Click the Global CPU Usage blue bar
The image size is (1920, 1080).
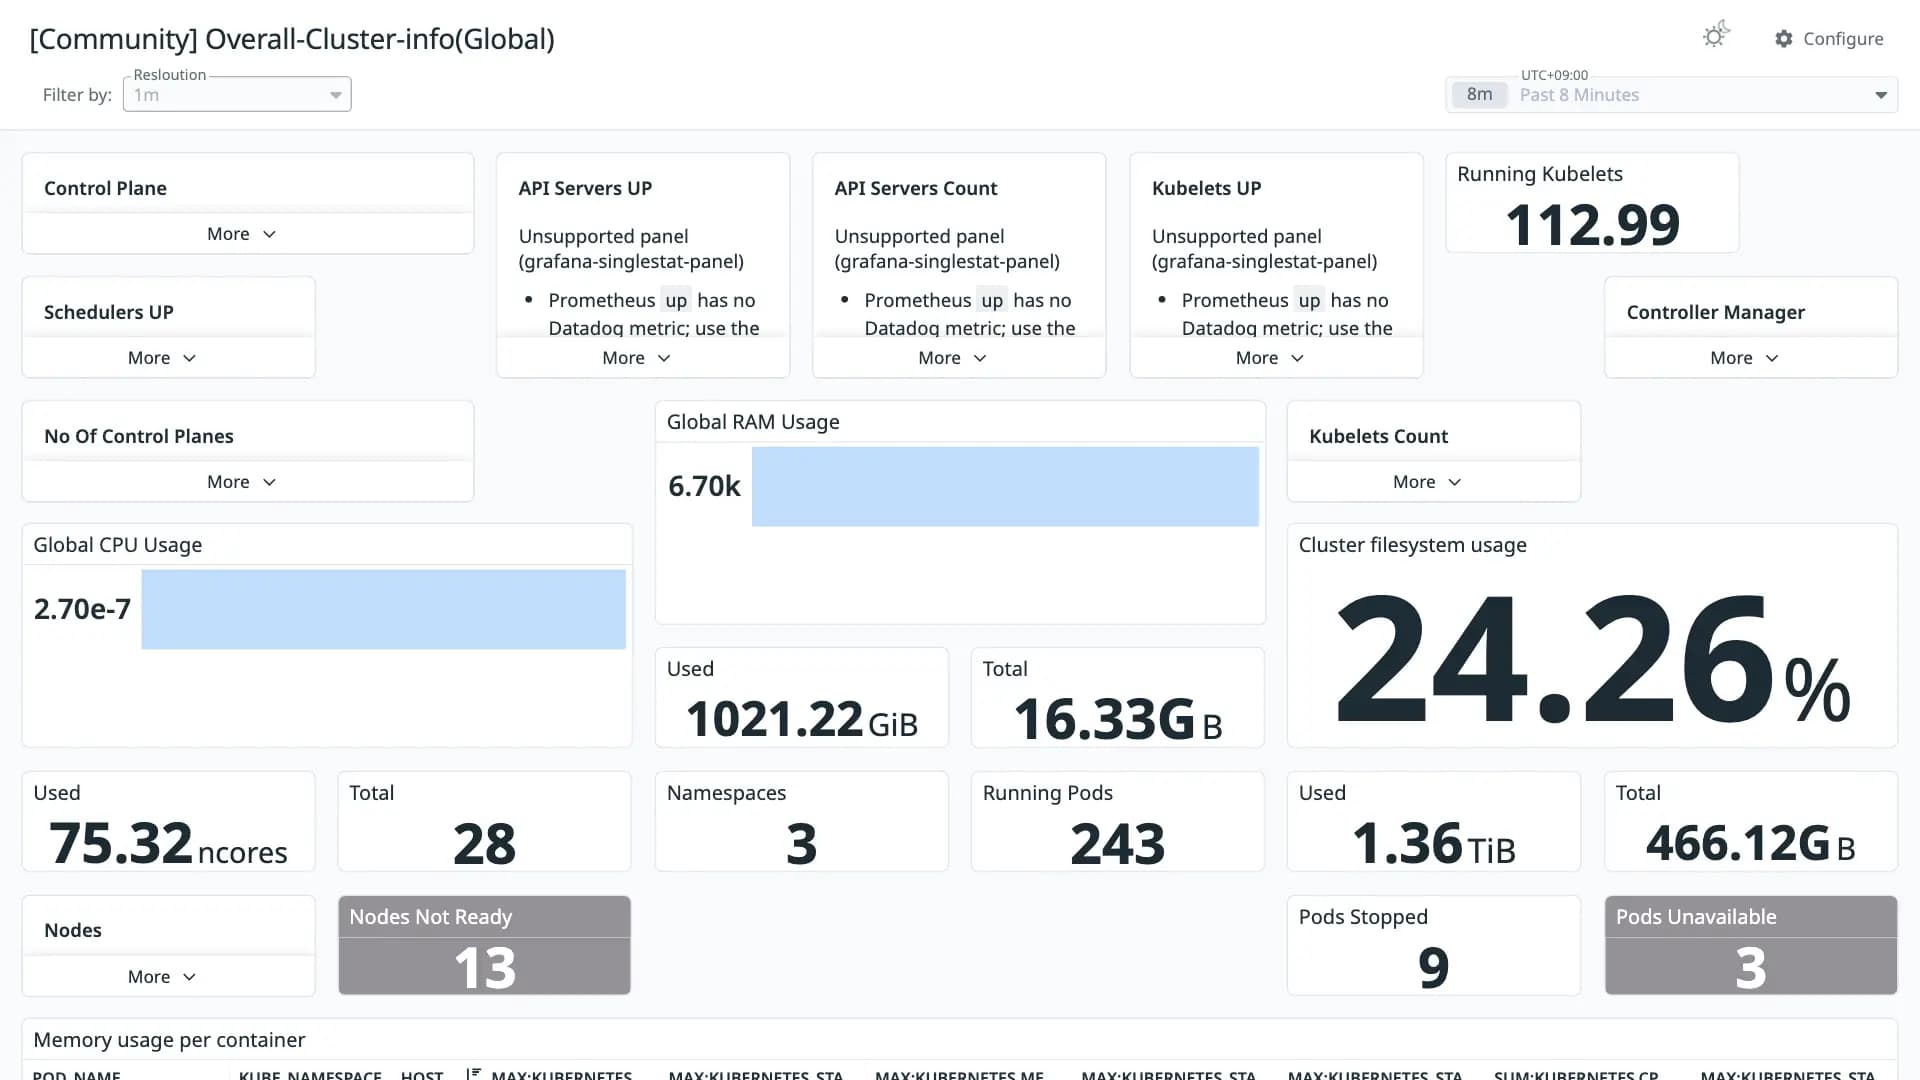coord(383,609)
